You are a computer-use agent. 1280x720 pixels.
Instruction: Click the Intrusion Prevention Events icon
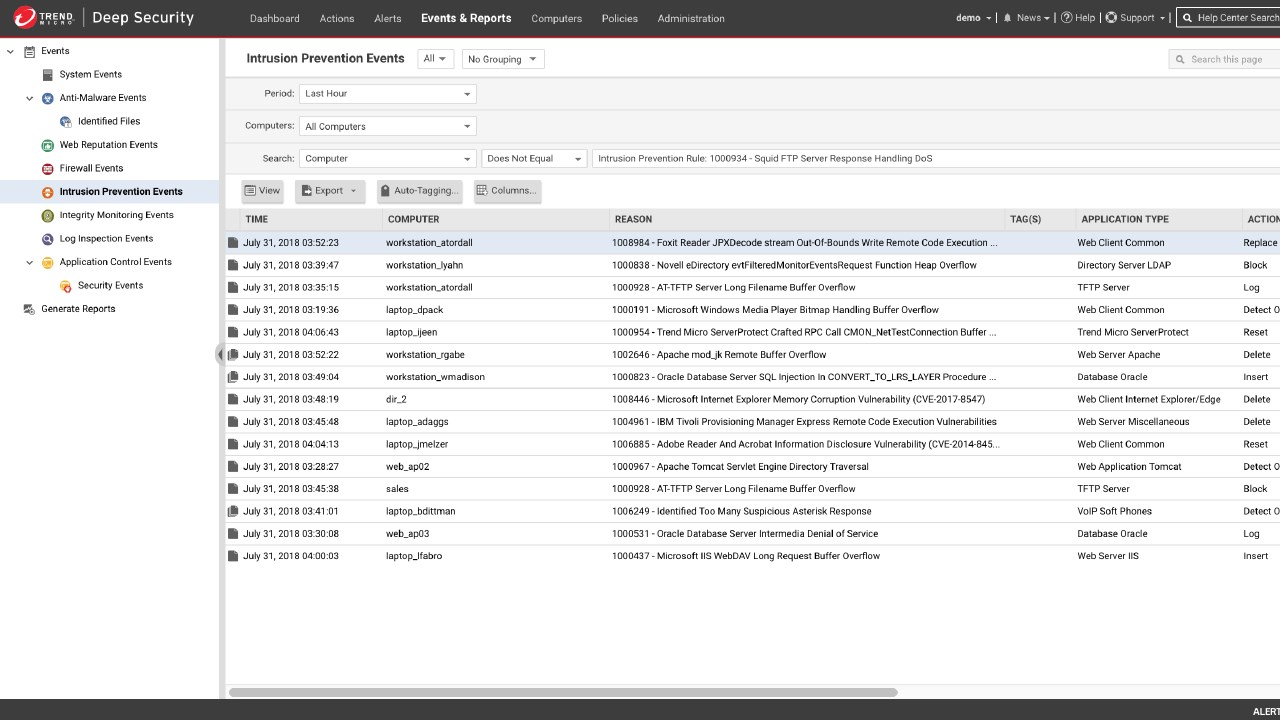click(x=48, y=192)
